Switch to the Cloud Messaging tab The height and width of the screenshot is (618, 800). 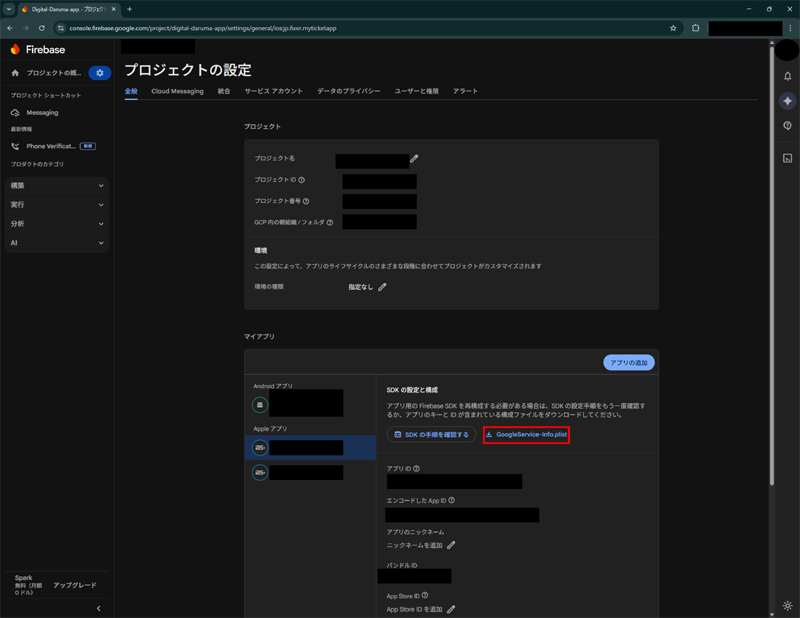coord(177,91)
